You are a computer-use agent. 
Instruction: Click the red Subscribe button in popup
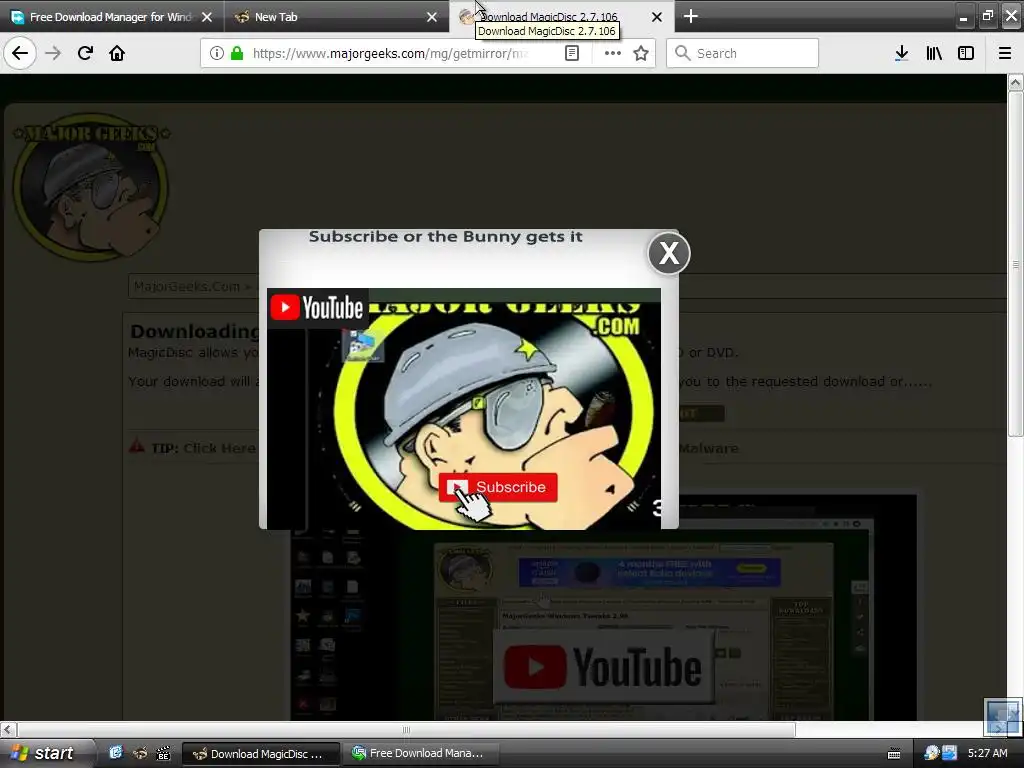click(498, 487)
